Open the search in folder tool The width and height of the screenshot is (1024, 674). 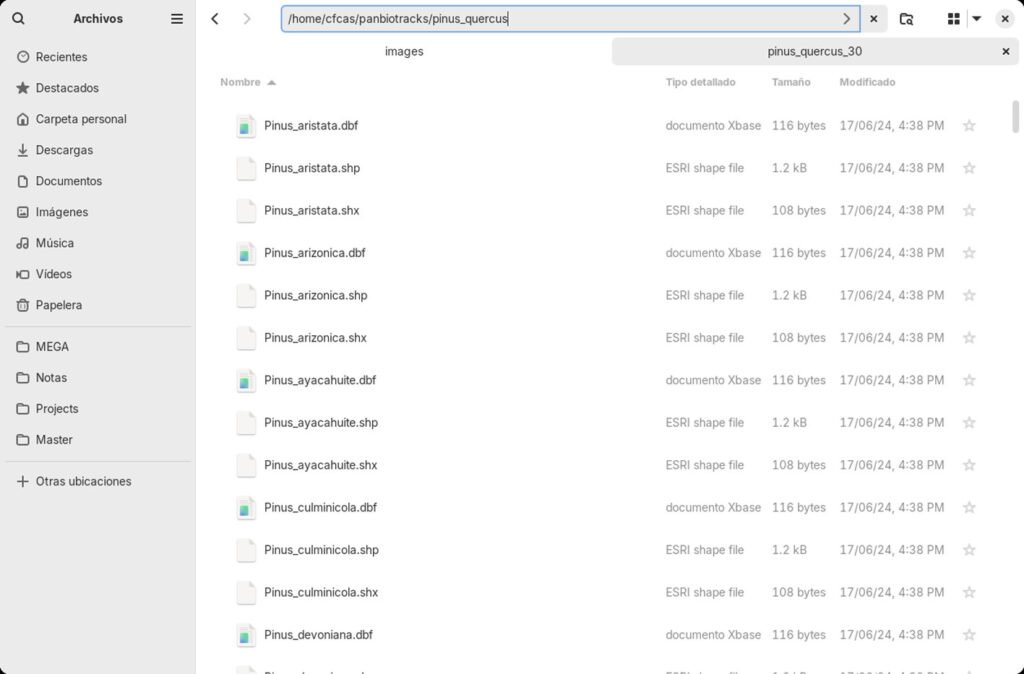tap(906, 19)
